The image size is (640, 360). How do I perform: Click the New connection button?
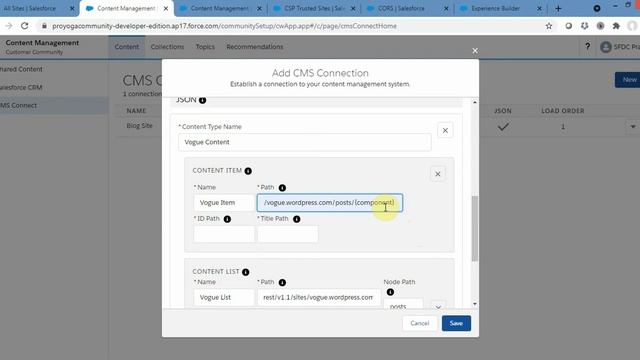click(629, 80)
